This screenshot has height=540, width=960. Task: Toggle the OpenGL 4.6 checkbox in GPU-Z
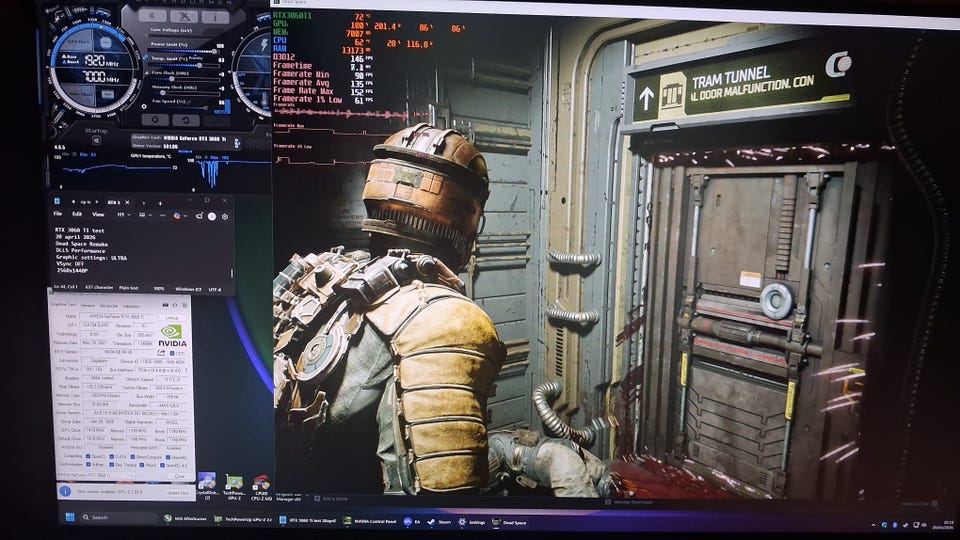pyautogui.click(x=162, y=465)
